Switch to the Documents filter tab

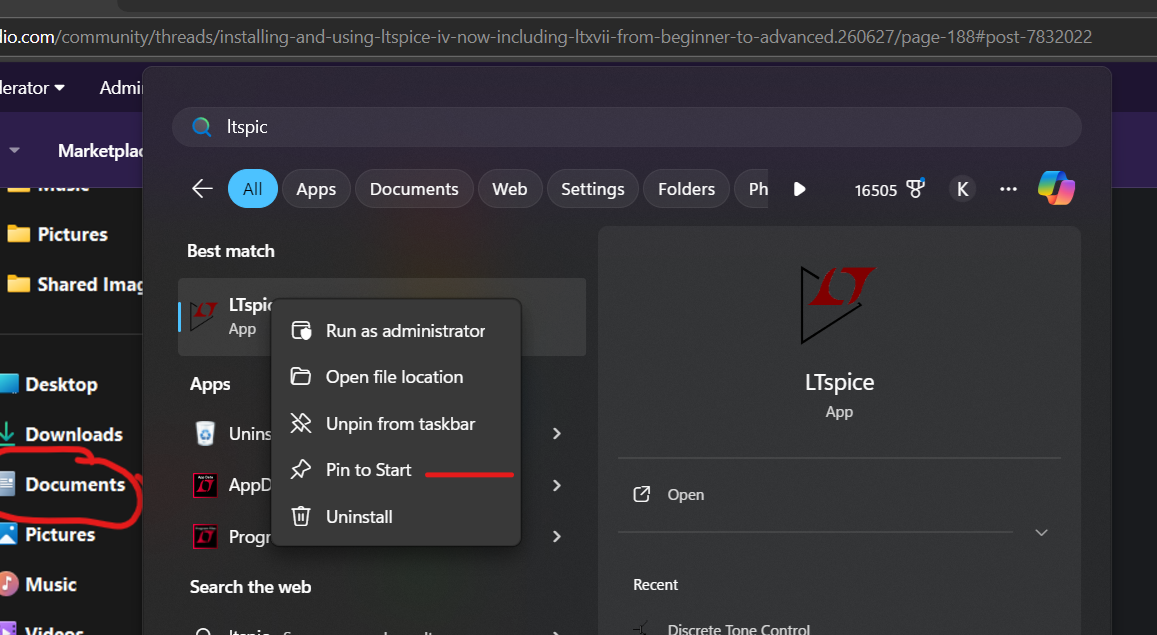(414, 189)
